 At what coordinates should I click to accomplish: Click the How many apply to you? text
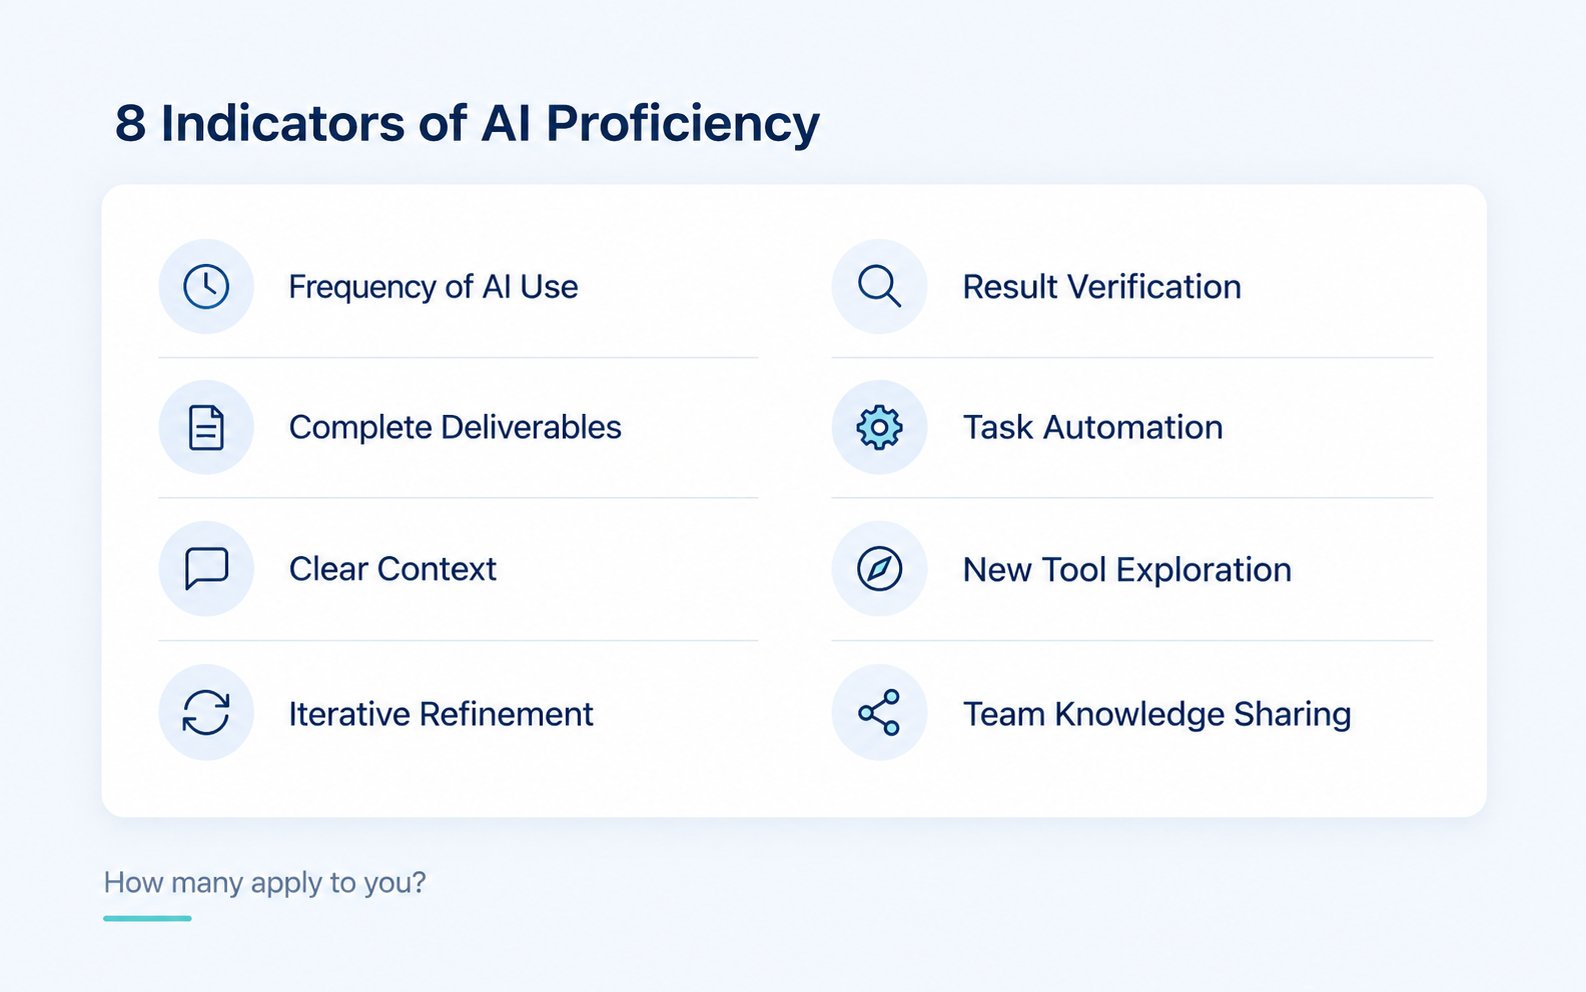[265, 883]
